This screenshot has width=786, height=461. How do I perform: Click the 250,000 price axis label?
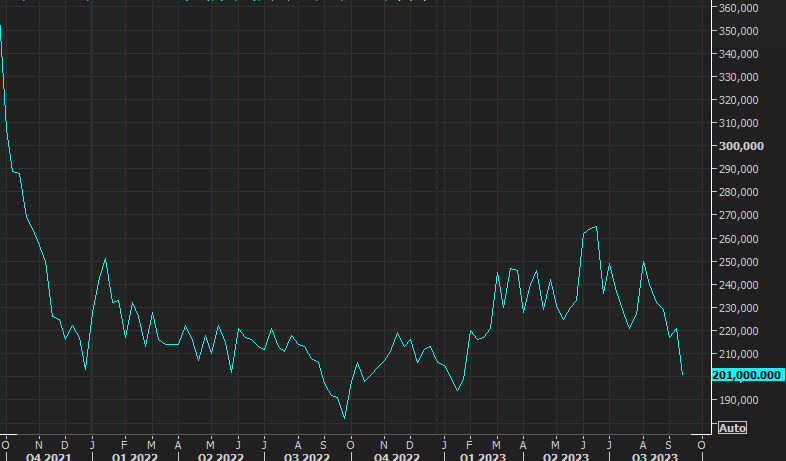[x=741, y=262]
